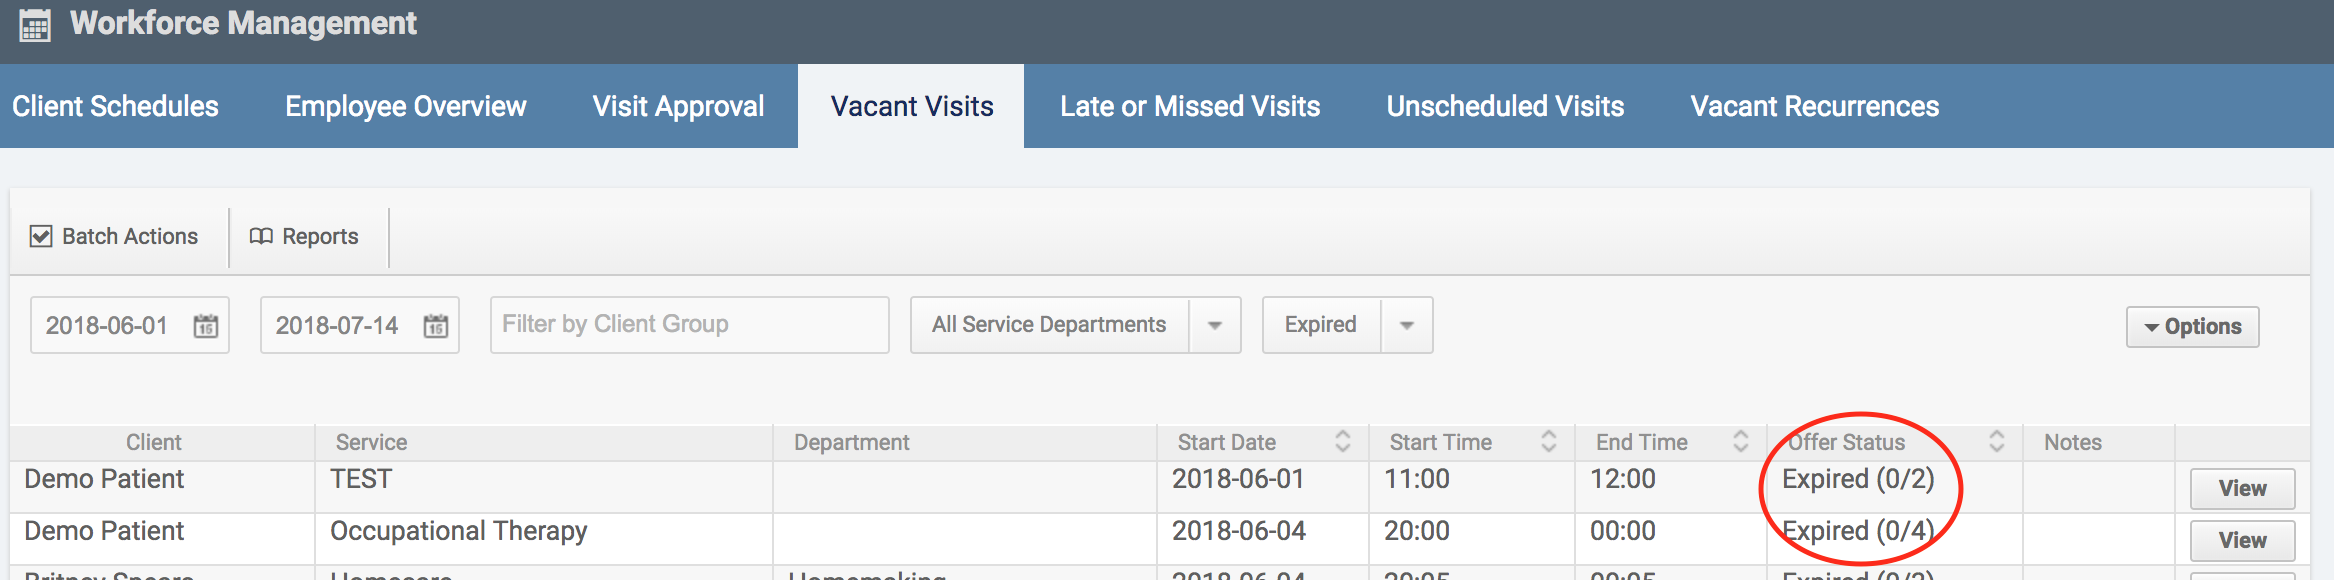Open the Vacant Recurrences tab

(1814, 106)
